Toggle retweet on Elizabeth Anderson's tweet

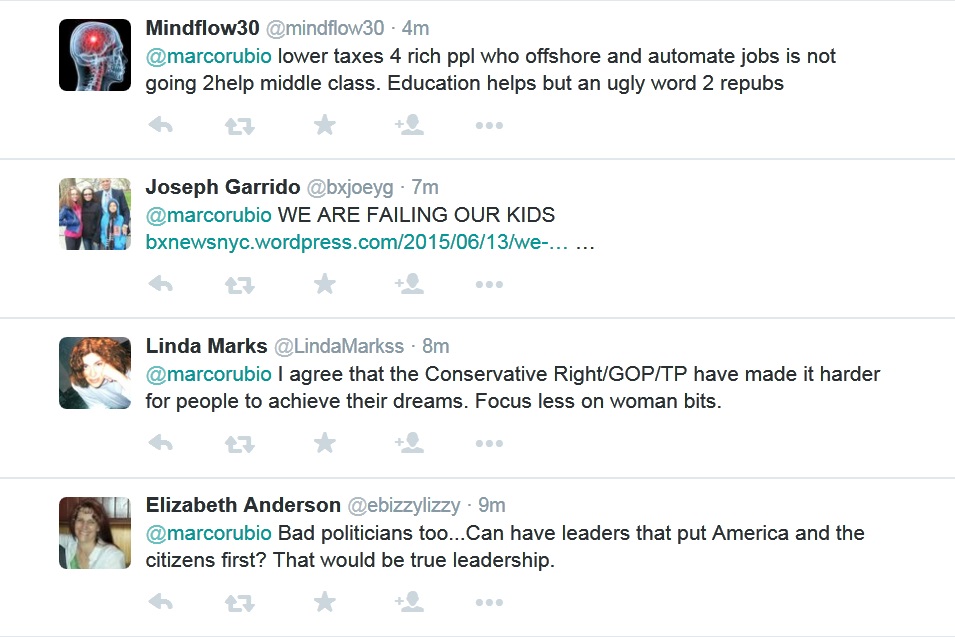[239, 603]
